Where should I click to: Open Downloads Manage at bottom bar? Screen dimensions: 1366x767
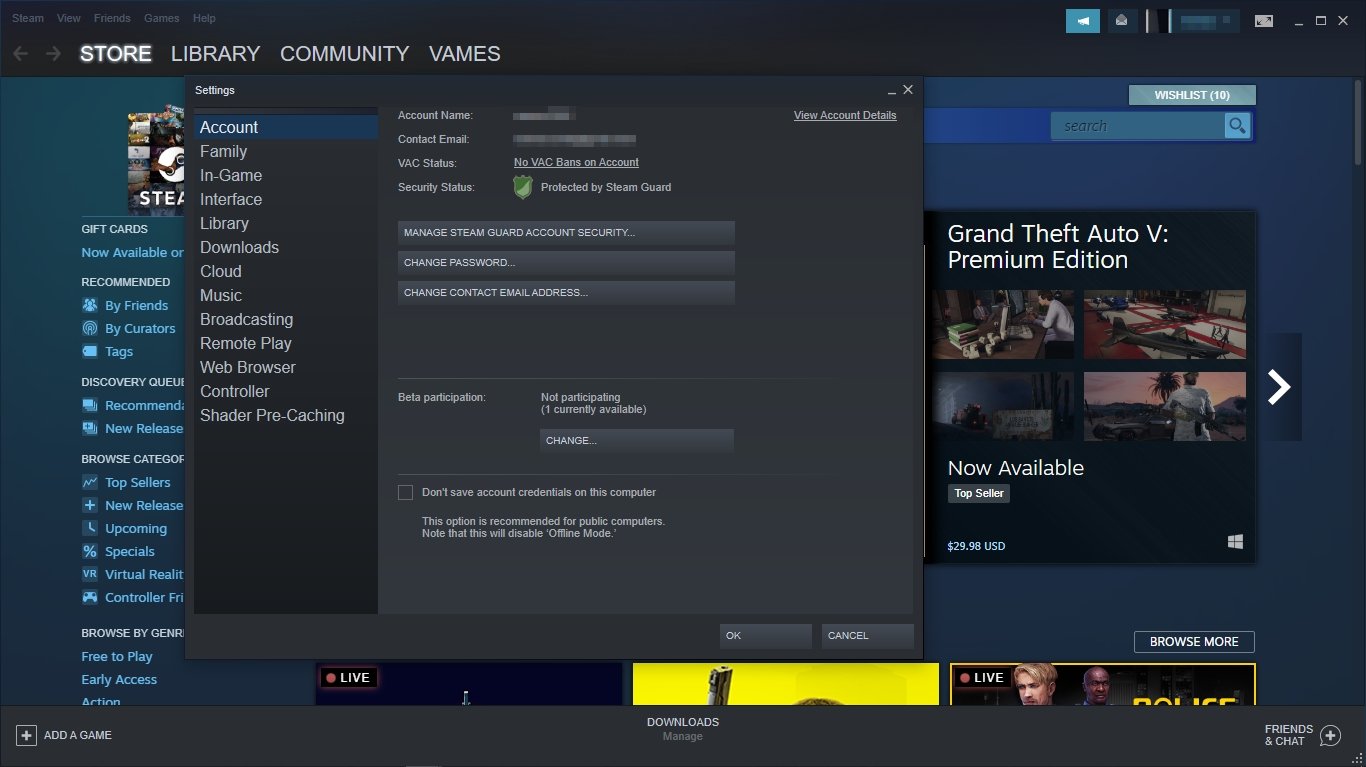(x=683, y=729)
